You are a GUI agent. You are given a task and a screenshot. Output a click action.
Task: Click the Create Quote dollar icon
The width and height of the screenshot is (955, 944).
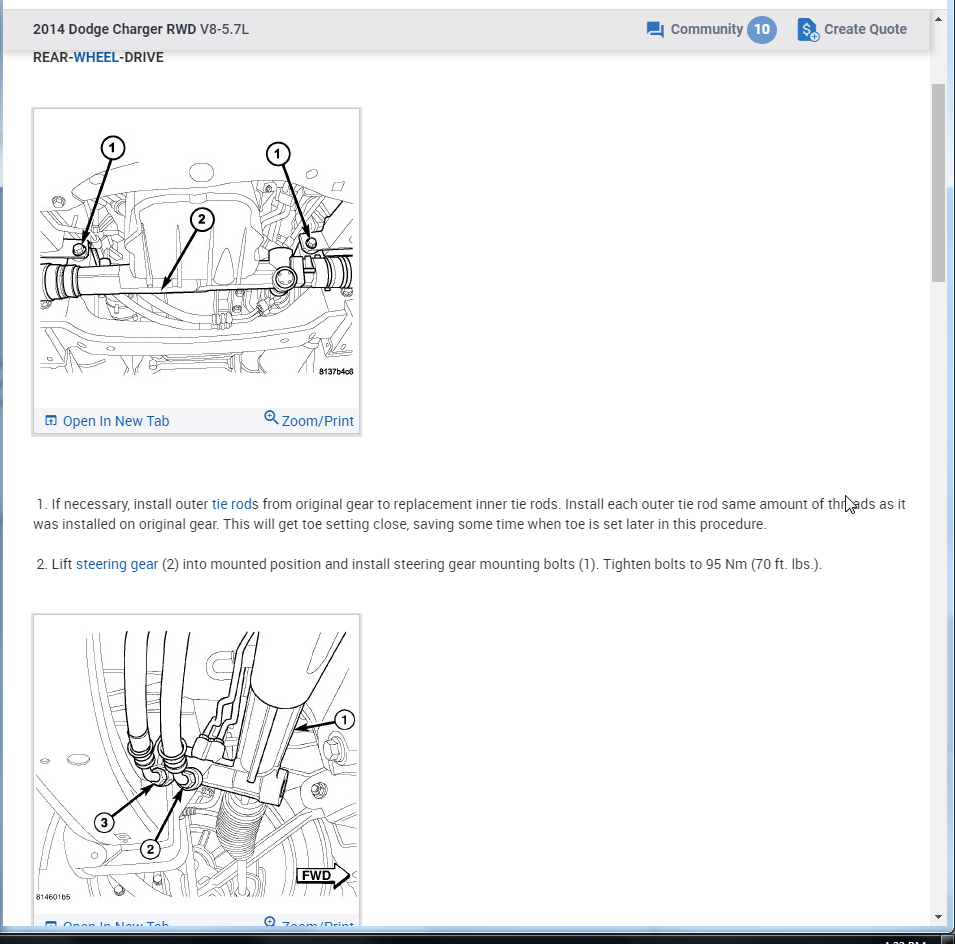pos(808,29)
